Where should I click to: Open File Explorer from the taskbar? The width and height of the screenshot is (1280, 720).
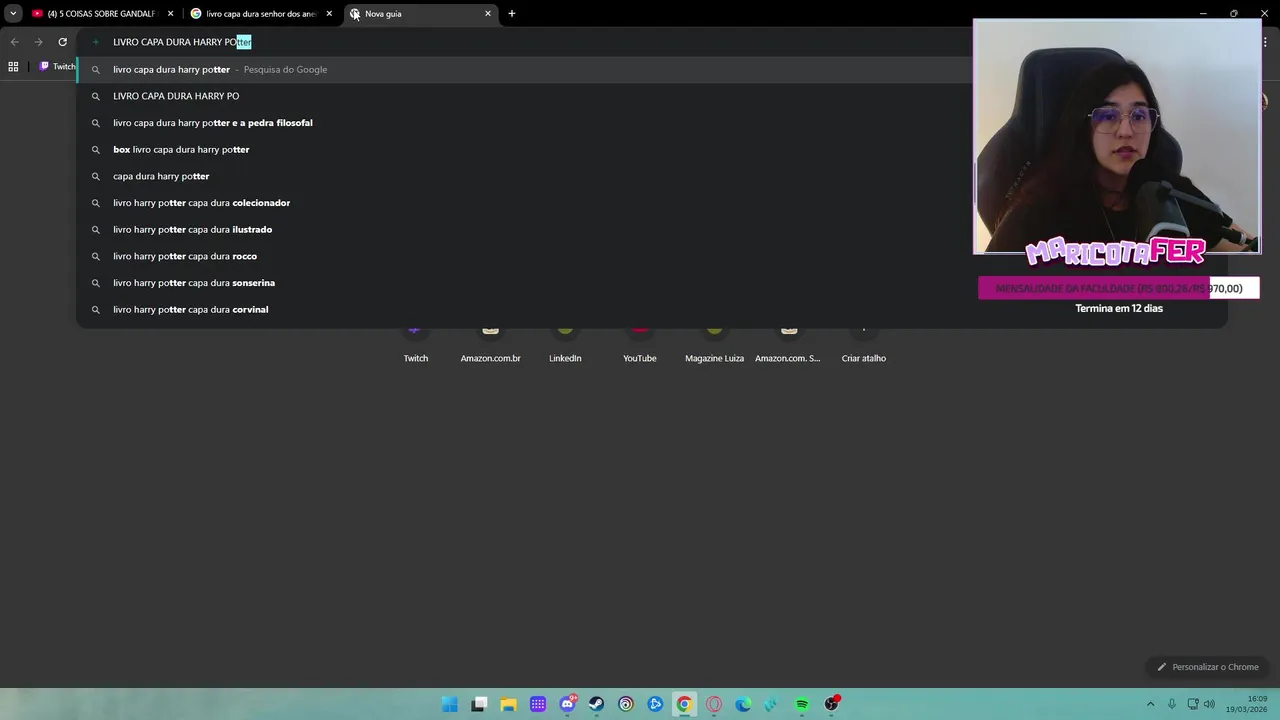pos(508,704)
